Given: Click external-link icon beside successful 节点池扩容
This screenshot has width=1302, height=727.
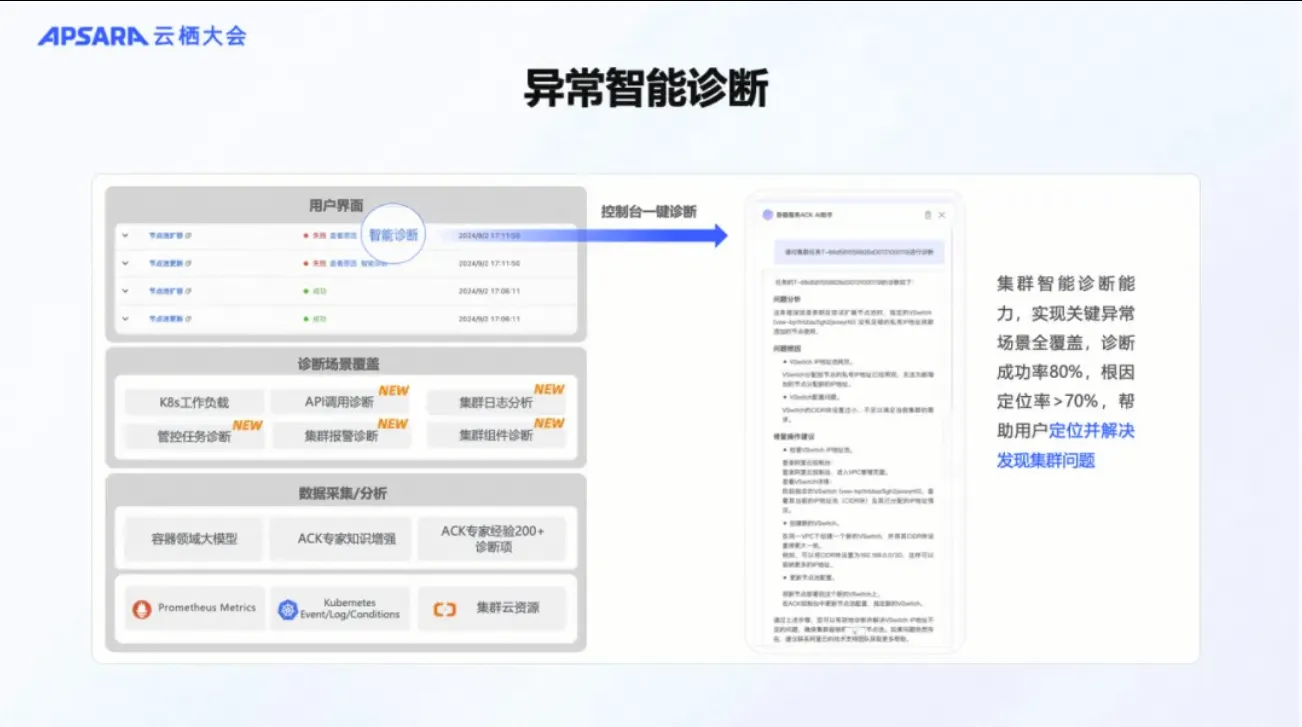Looking at the screenshot, I should point(188,291).
